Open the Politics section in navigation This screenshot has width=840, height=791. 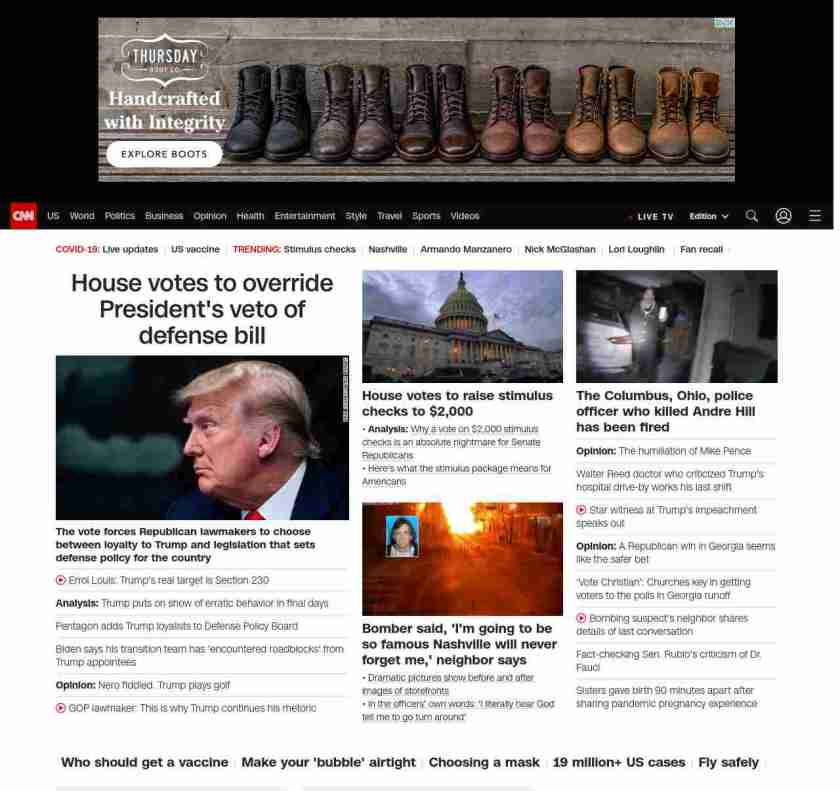(120, 216)
